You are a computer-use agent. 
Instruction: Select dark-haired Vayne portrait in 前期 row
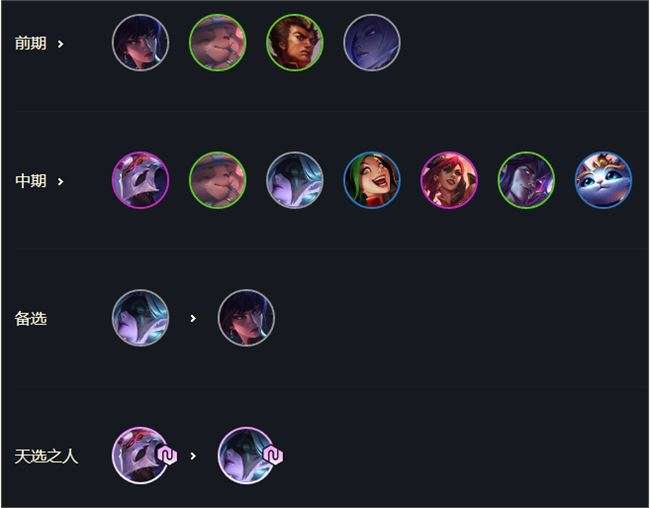pos(141,43)
